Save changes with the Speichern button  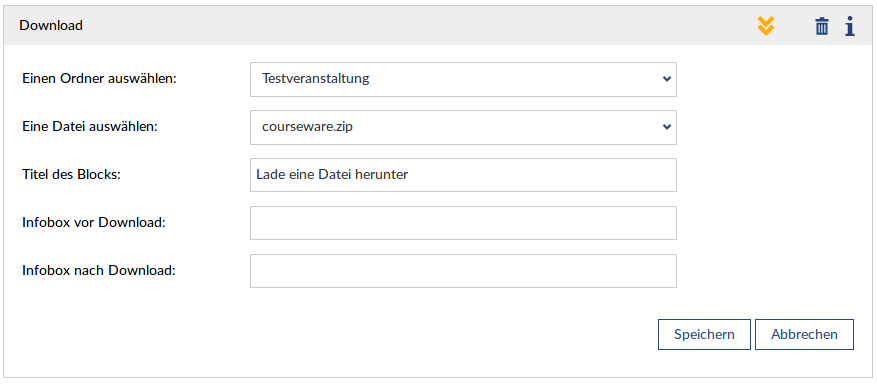(x=704, y=334)
